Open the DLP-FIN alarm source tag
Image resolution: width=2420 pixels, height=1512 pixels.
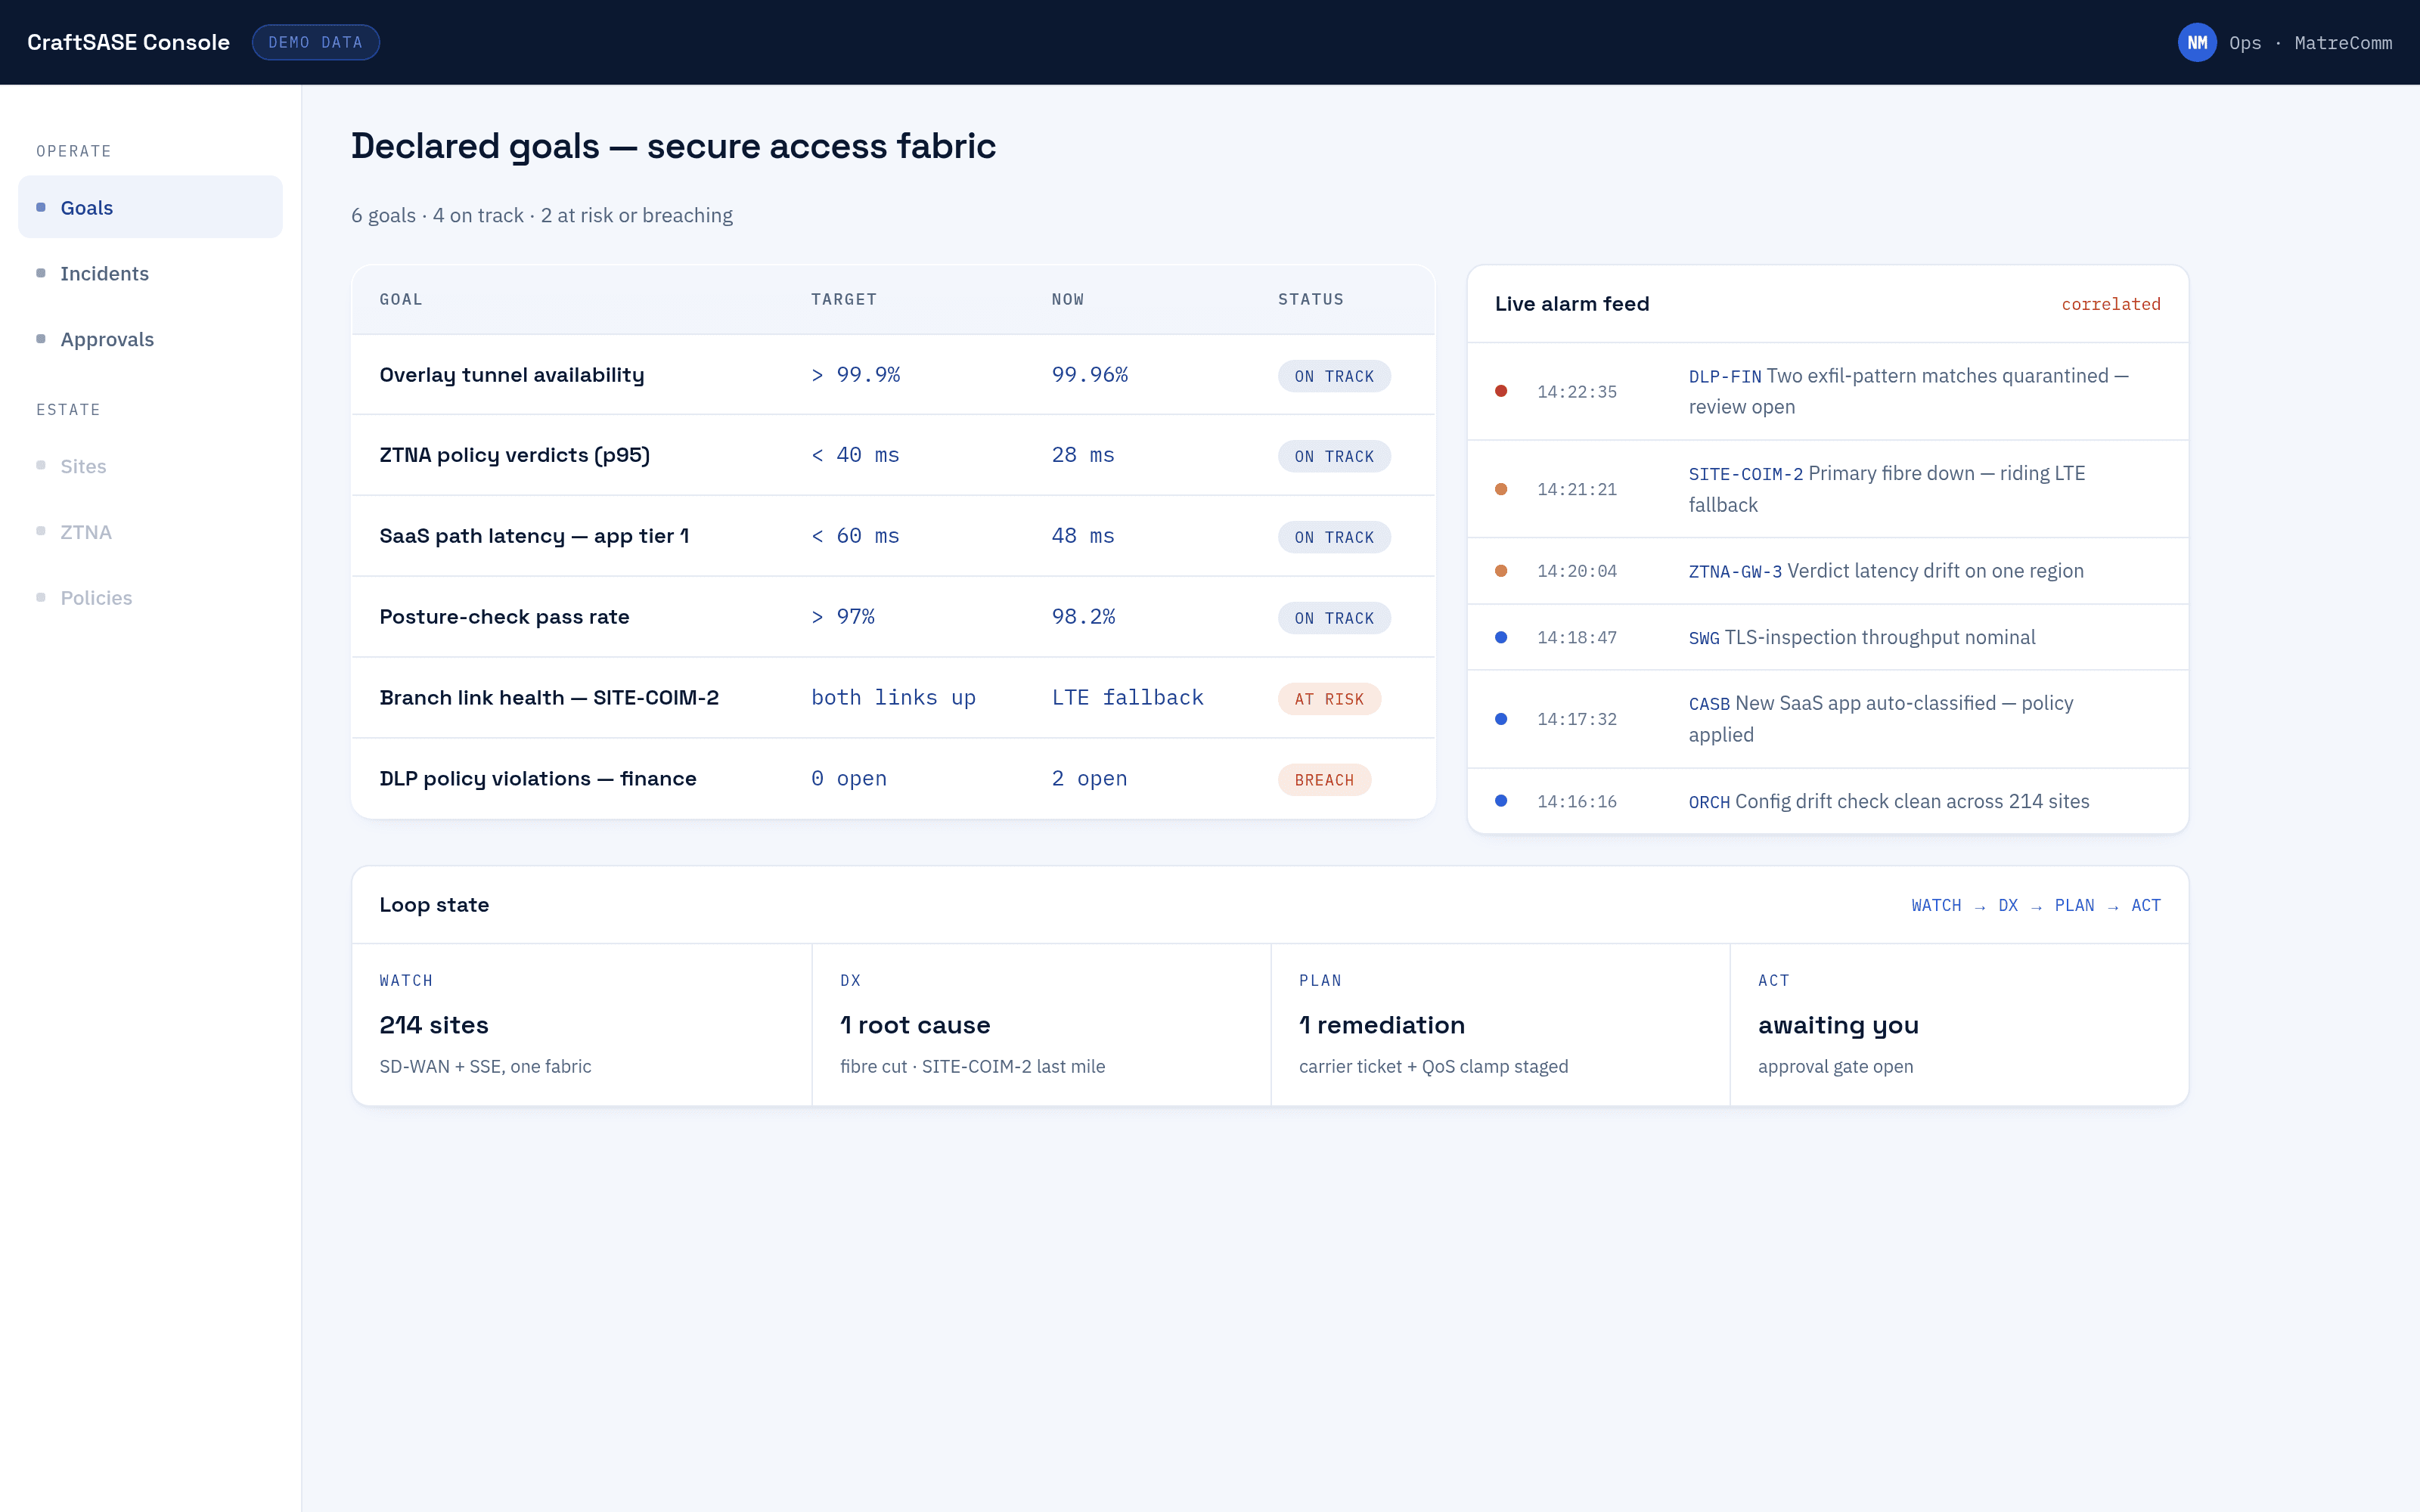tap(1725, 377)
